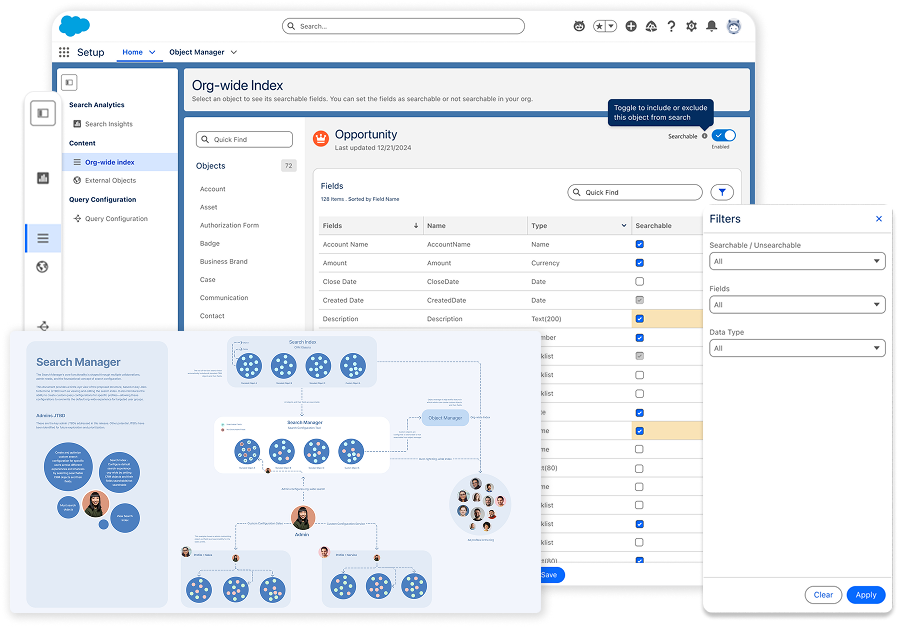Expand the Favorites list dropdown arrow
The height and width of the screenshot is (627, 898).
(x=611, y=26)
